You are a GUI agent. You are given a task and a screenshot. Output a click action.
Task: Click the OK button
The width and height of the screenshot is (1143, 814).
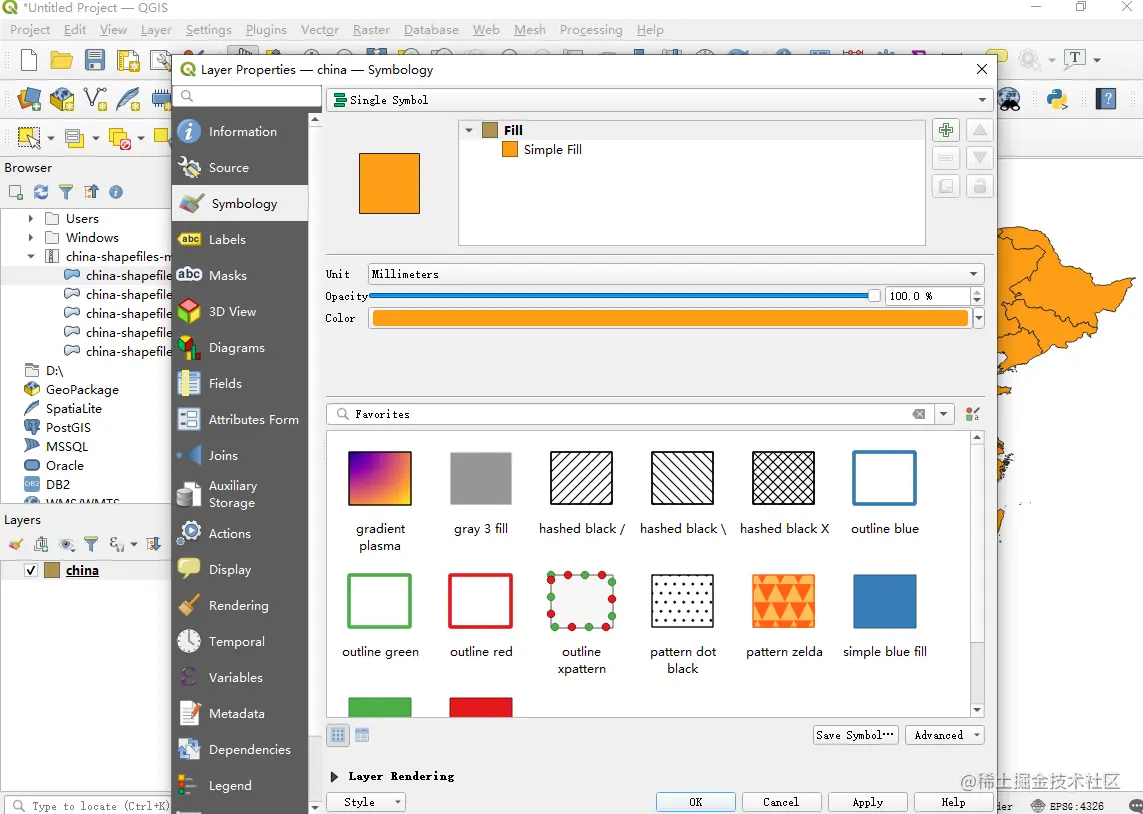point(695,802)
